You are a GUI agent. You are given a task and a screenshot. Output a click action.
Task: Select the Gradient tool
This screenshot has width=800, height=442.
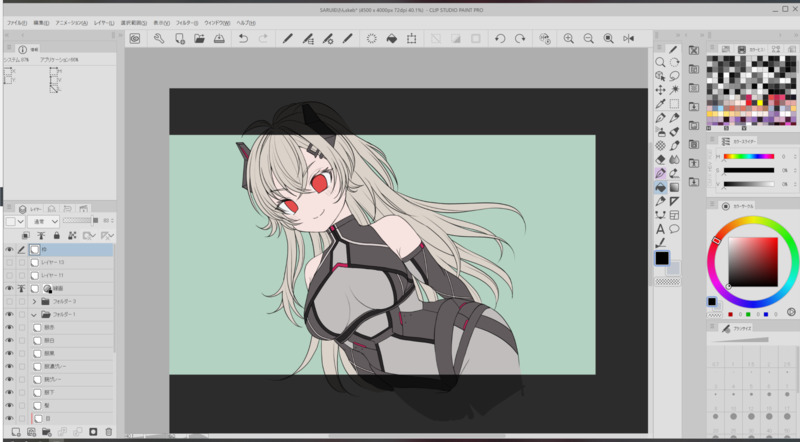click(x=674, y=187)
